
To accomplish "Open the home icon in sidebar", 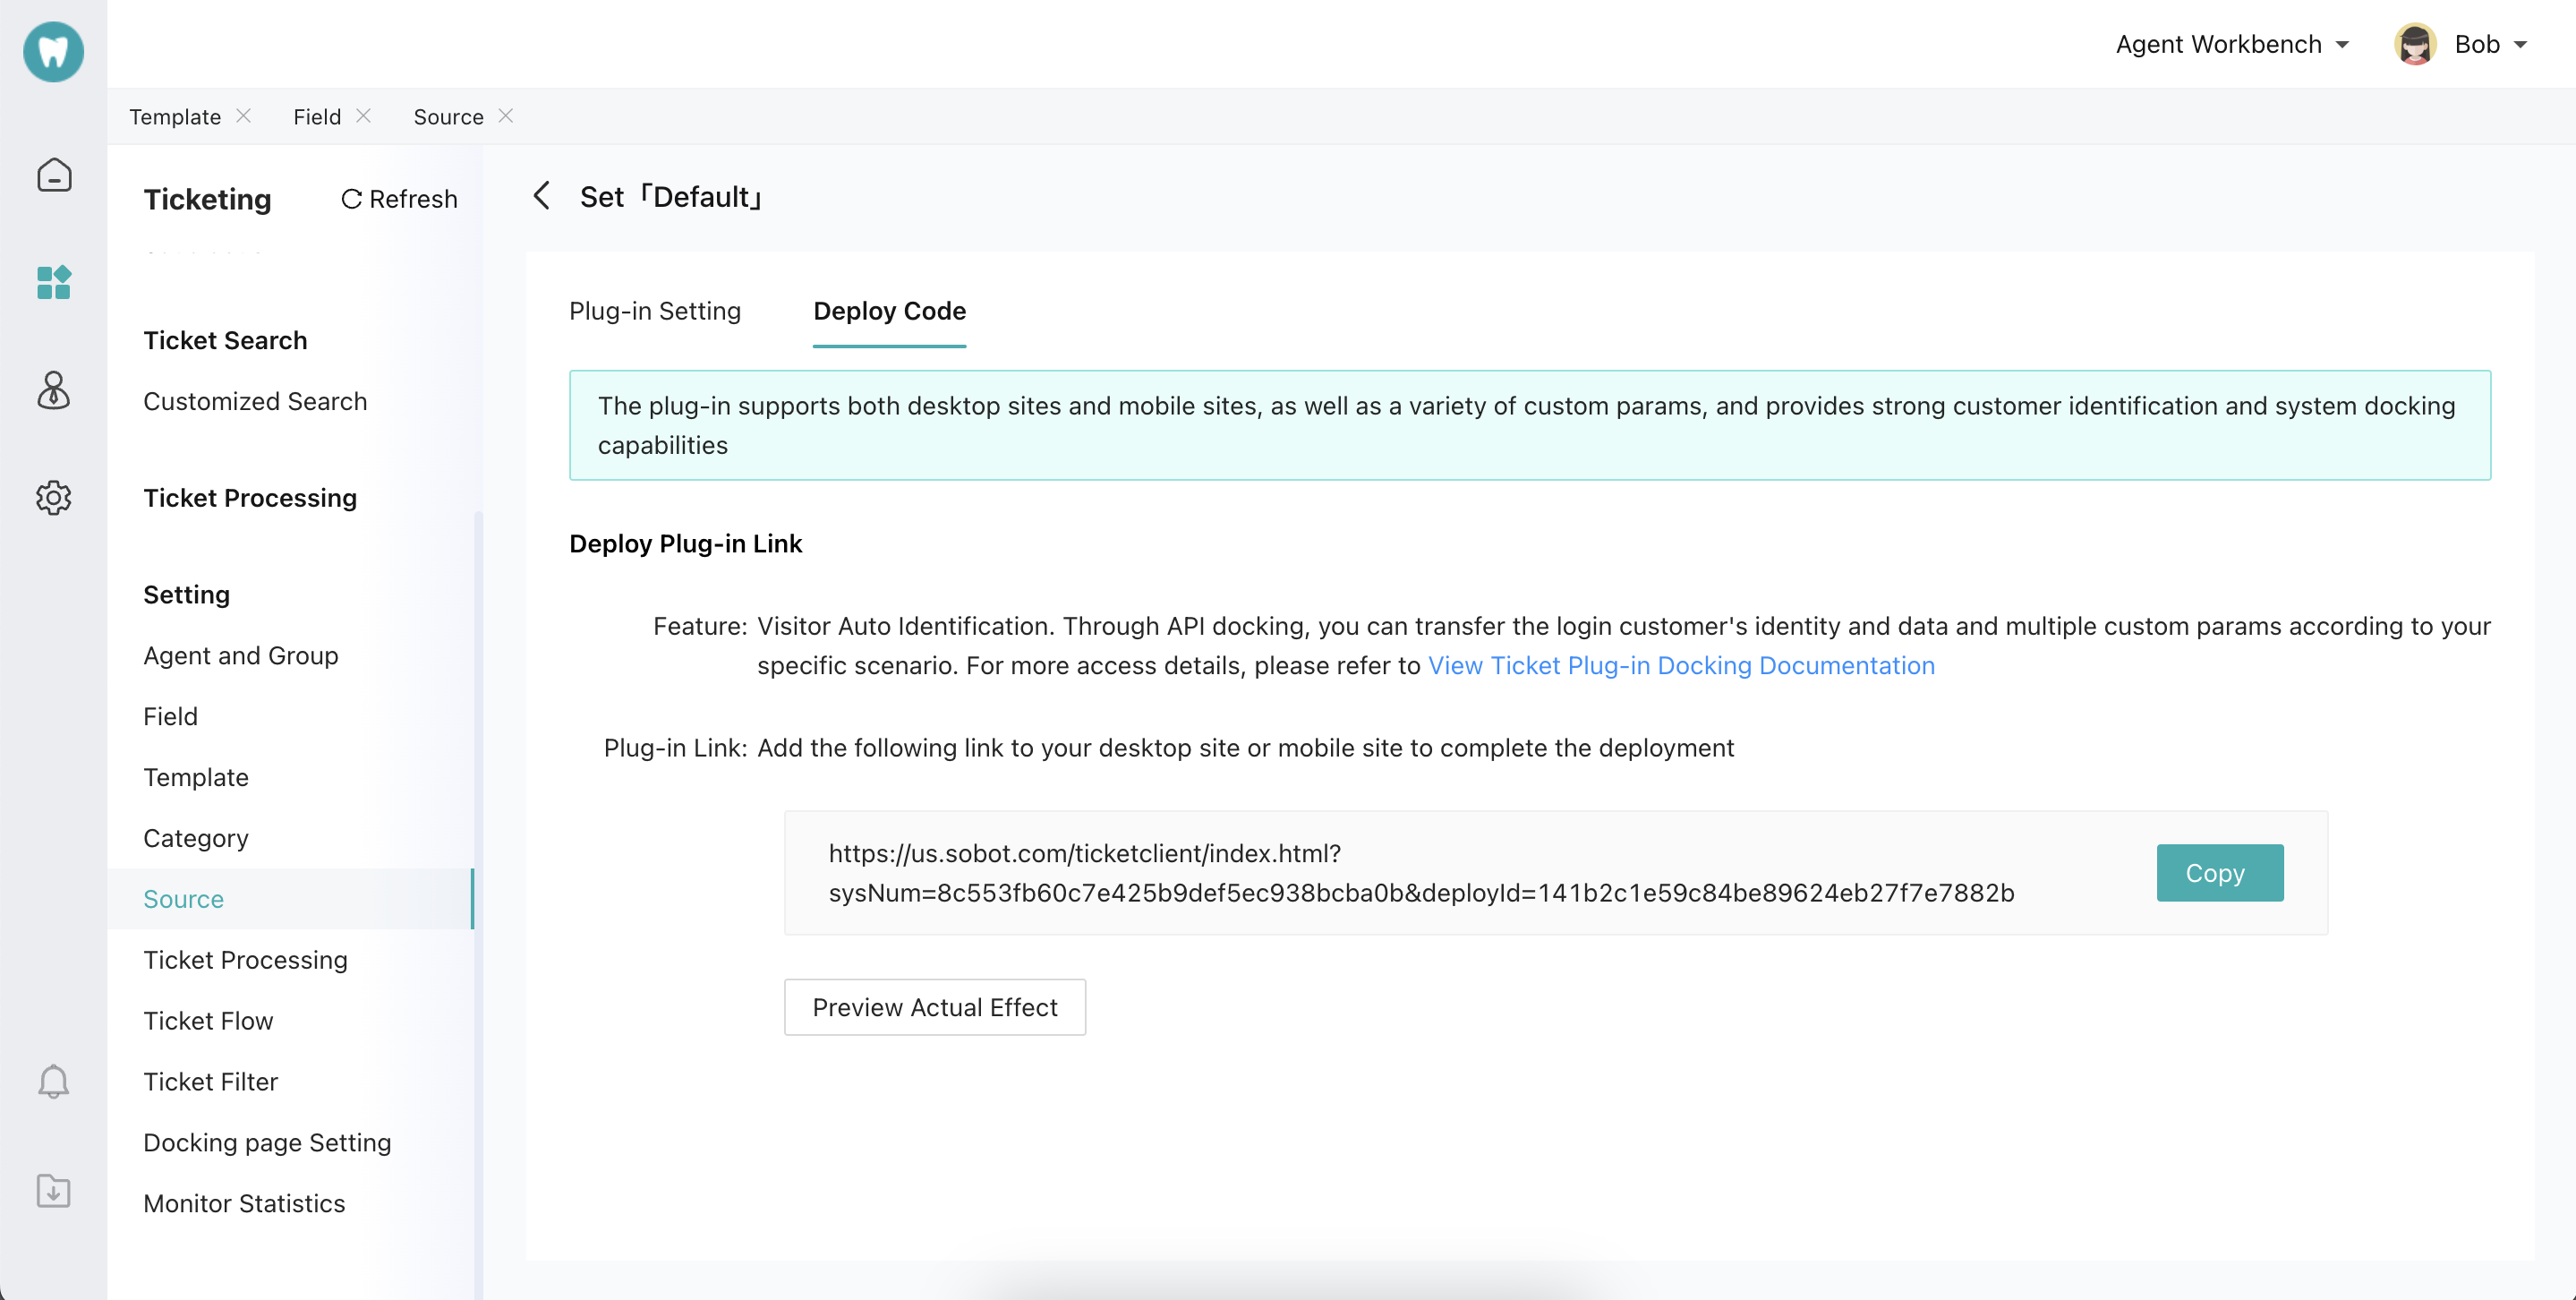I will pyautogui.click(x=53, y=175).
